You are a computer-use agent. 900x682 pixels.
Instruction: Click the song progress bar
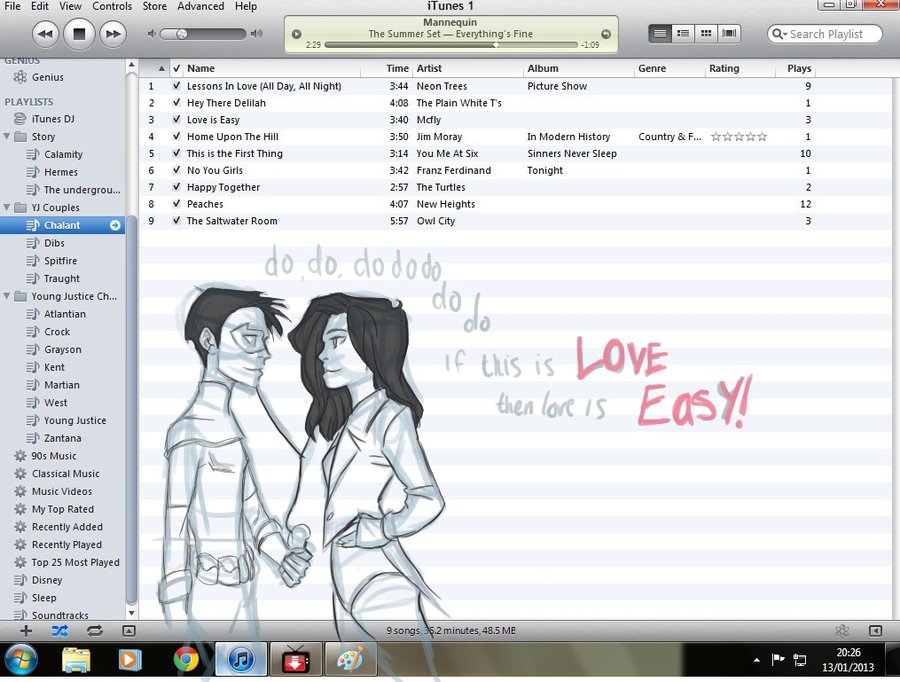(x=451, y=45)
